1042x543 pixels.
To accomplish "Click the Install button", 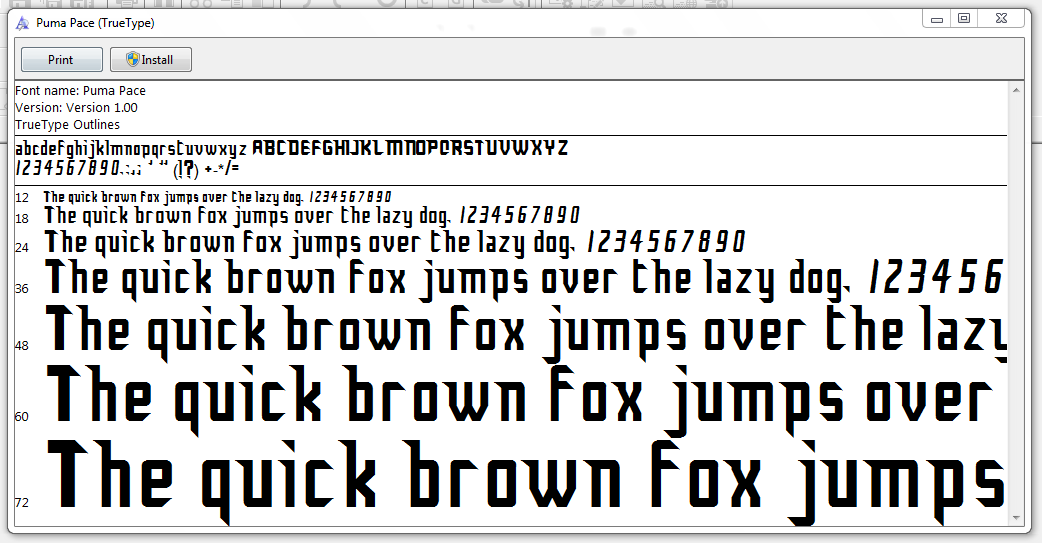I will pos(151,60).
